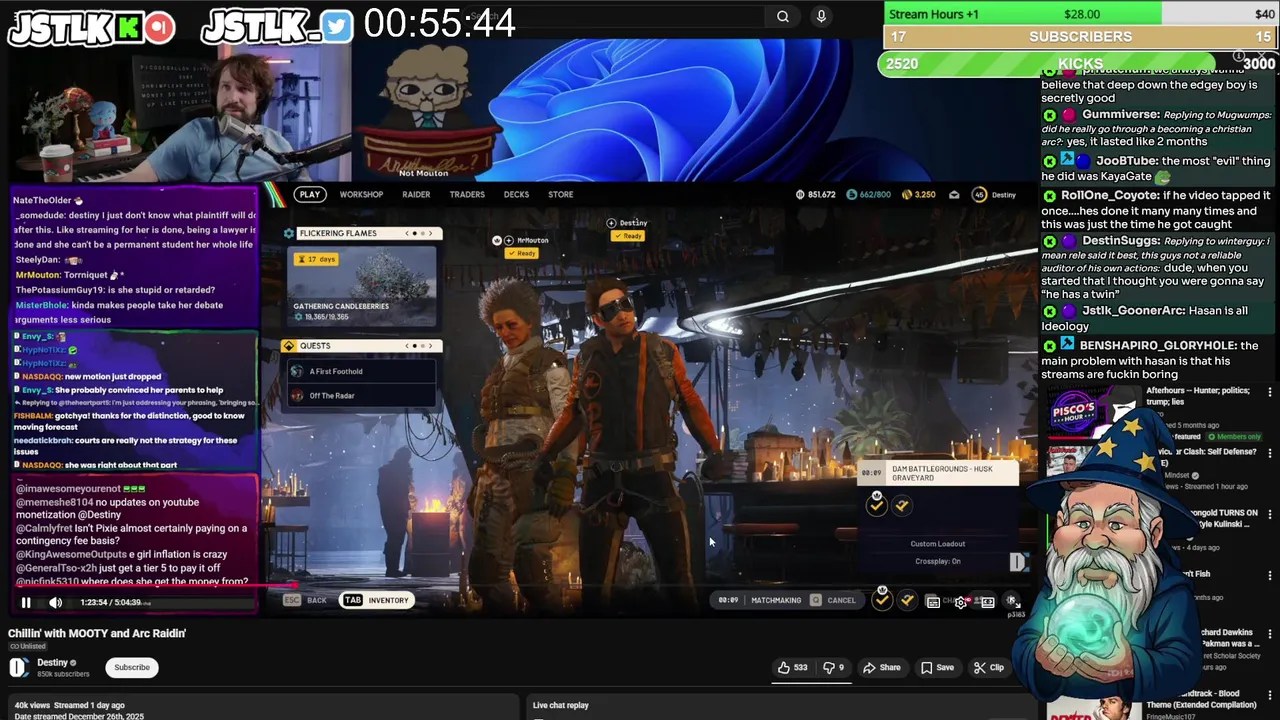
Task: Click the crowned ready checkmark in map panel
Action: tap(876, 505)
